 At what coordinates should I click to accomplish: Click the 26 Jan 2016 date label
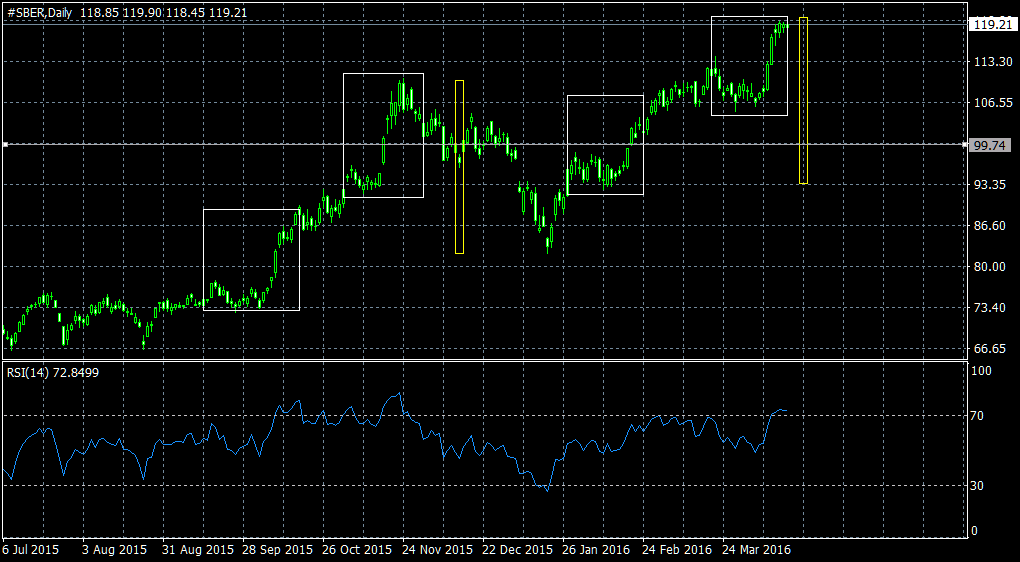(597, 550)
